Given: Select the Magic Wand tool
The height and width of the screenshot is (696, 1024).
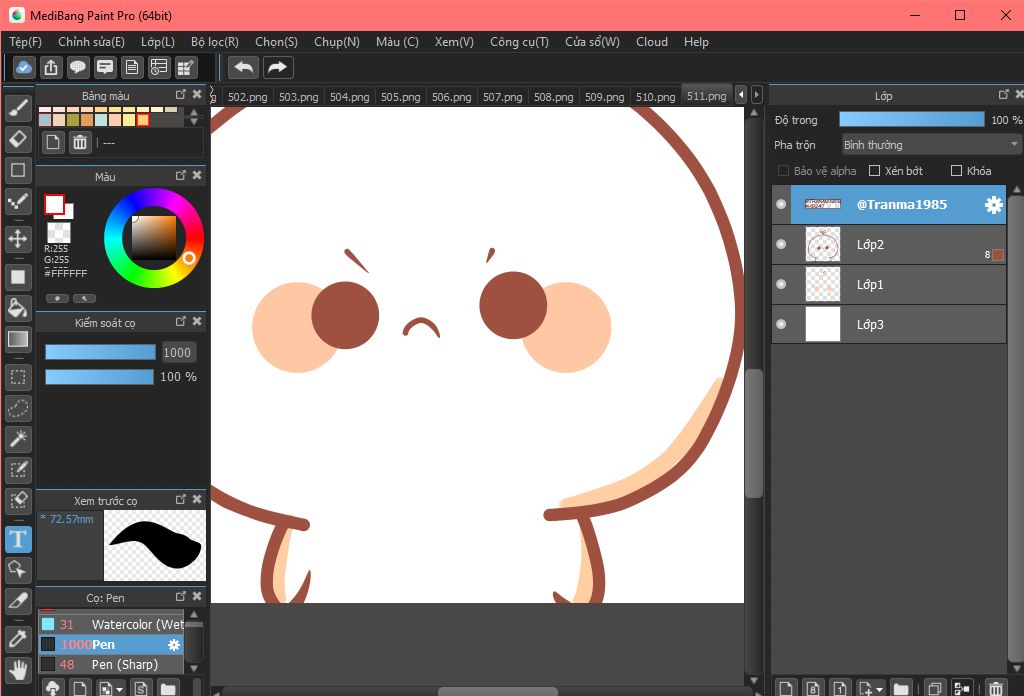Looking at the screenshot, I should coord(18,439).
